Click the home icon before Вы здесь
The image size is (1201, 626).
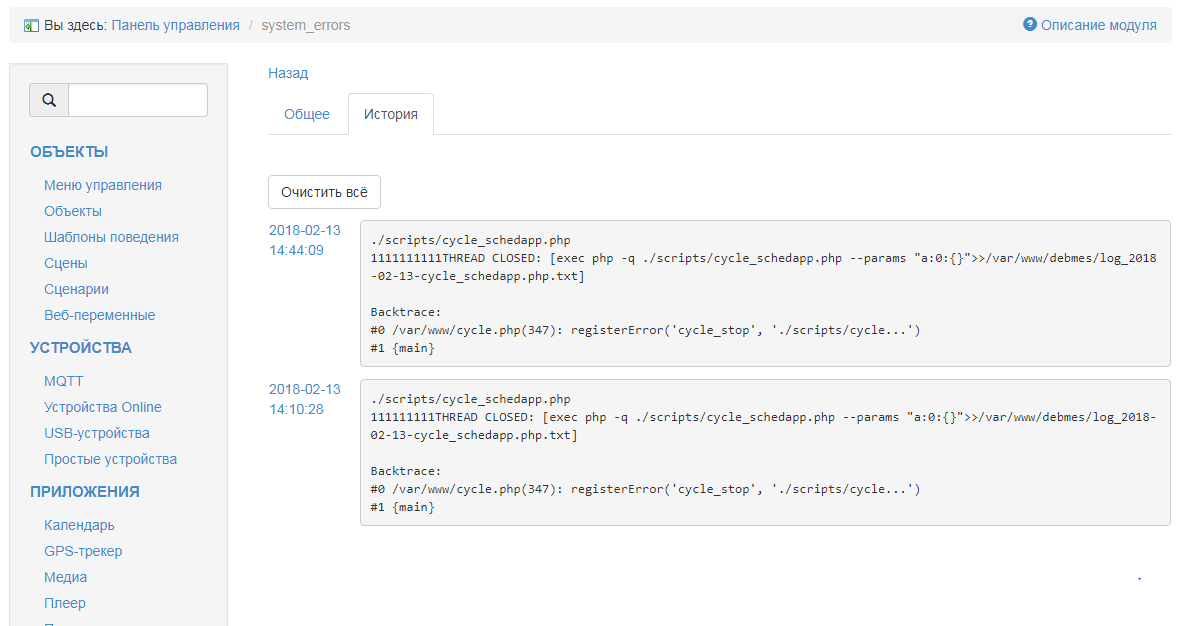point(31,26)
